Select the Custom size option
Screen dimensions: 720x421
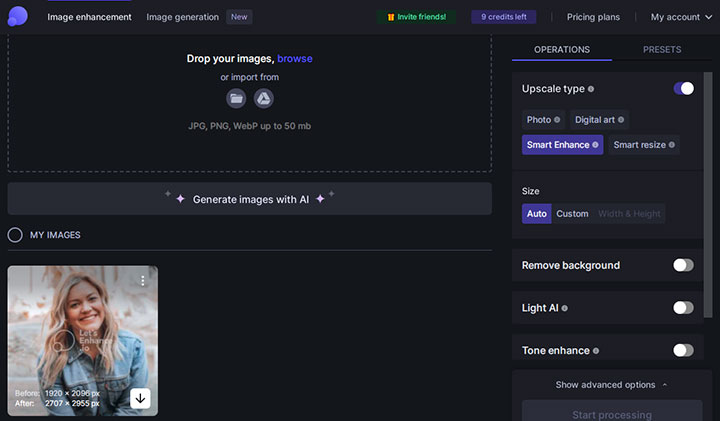pos(572,214)
